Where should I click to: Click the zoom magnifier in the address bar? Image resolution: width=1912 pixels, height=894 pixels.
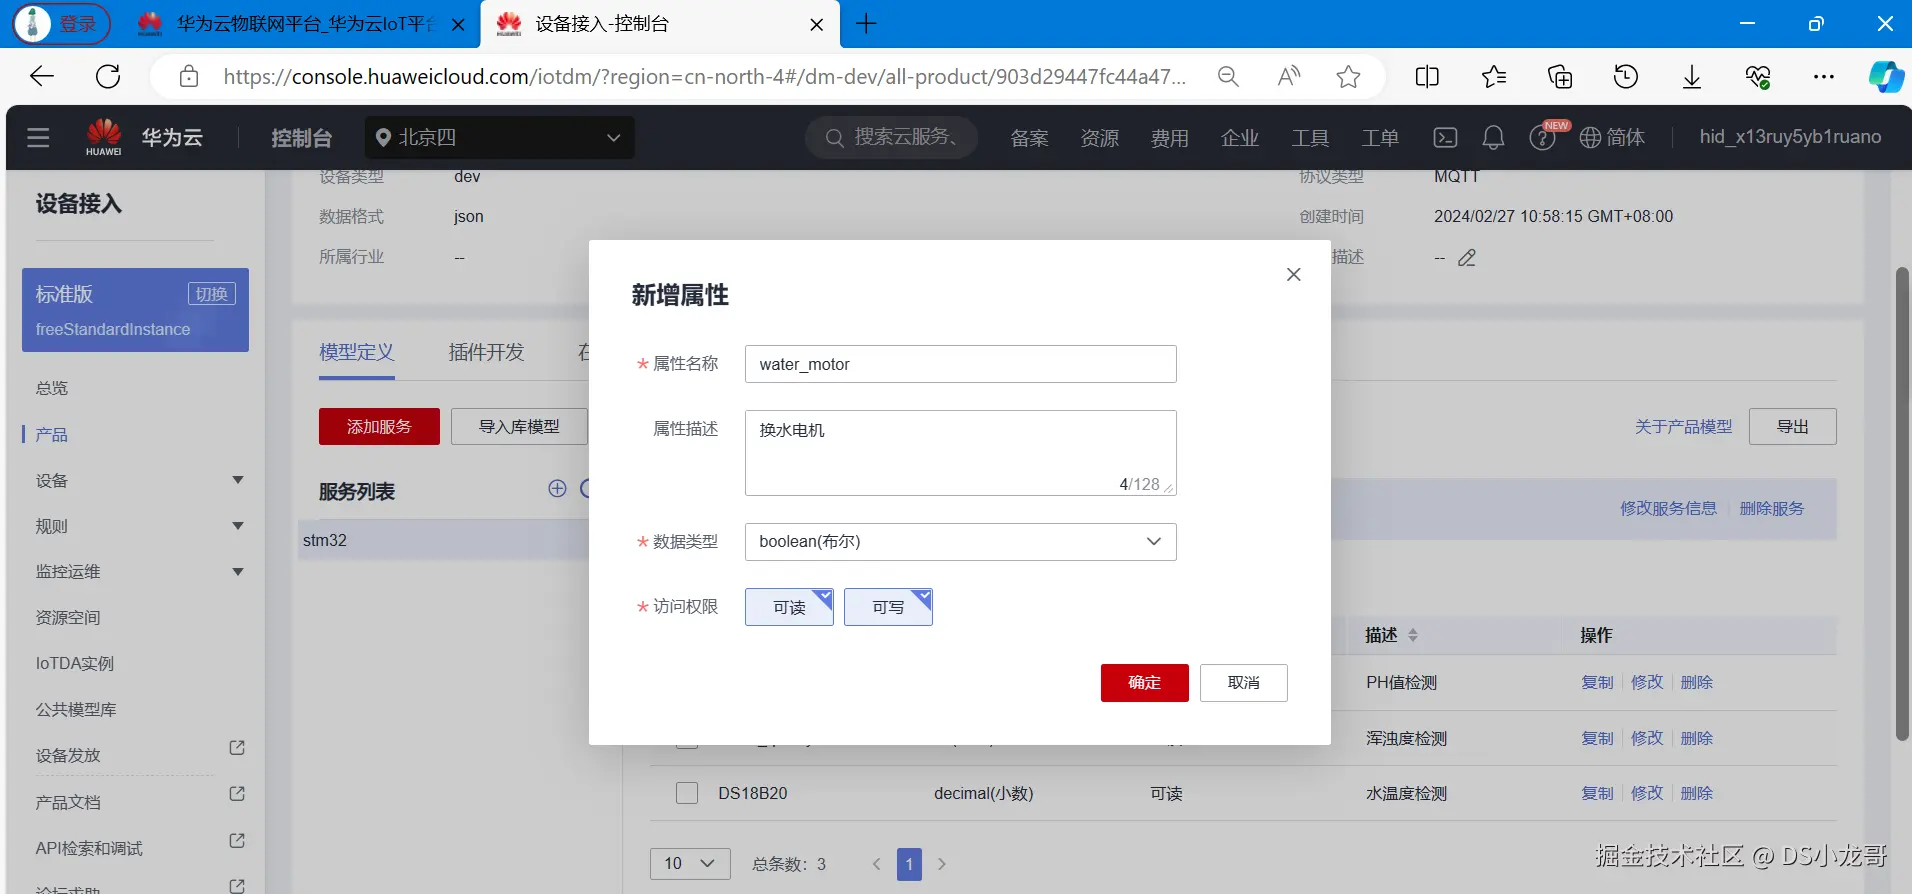(x=1228, y=76)
